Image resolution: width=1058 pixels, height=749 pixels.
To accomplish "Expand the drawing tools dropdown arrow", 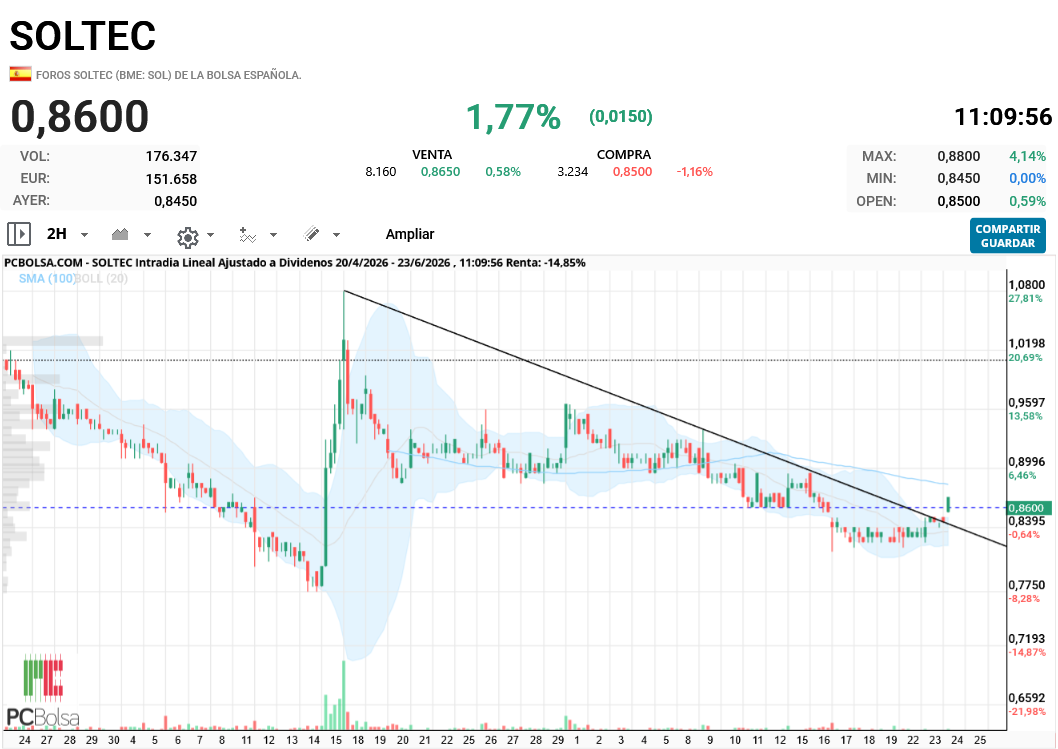I will pyautogui.click(x=336, y=235).
